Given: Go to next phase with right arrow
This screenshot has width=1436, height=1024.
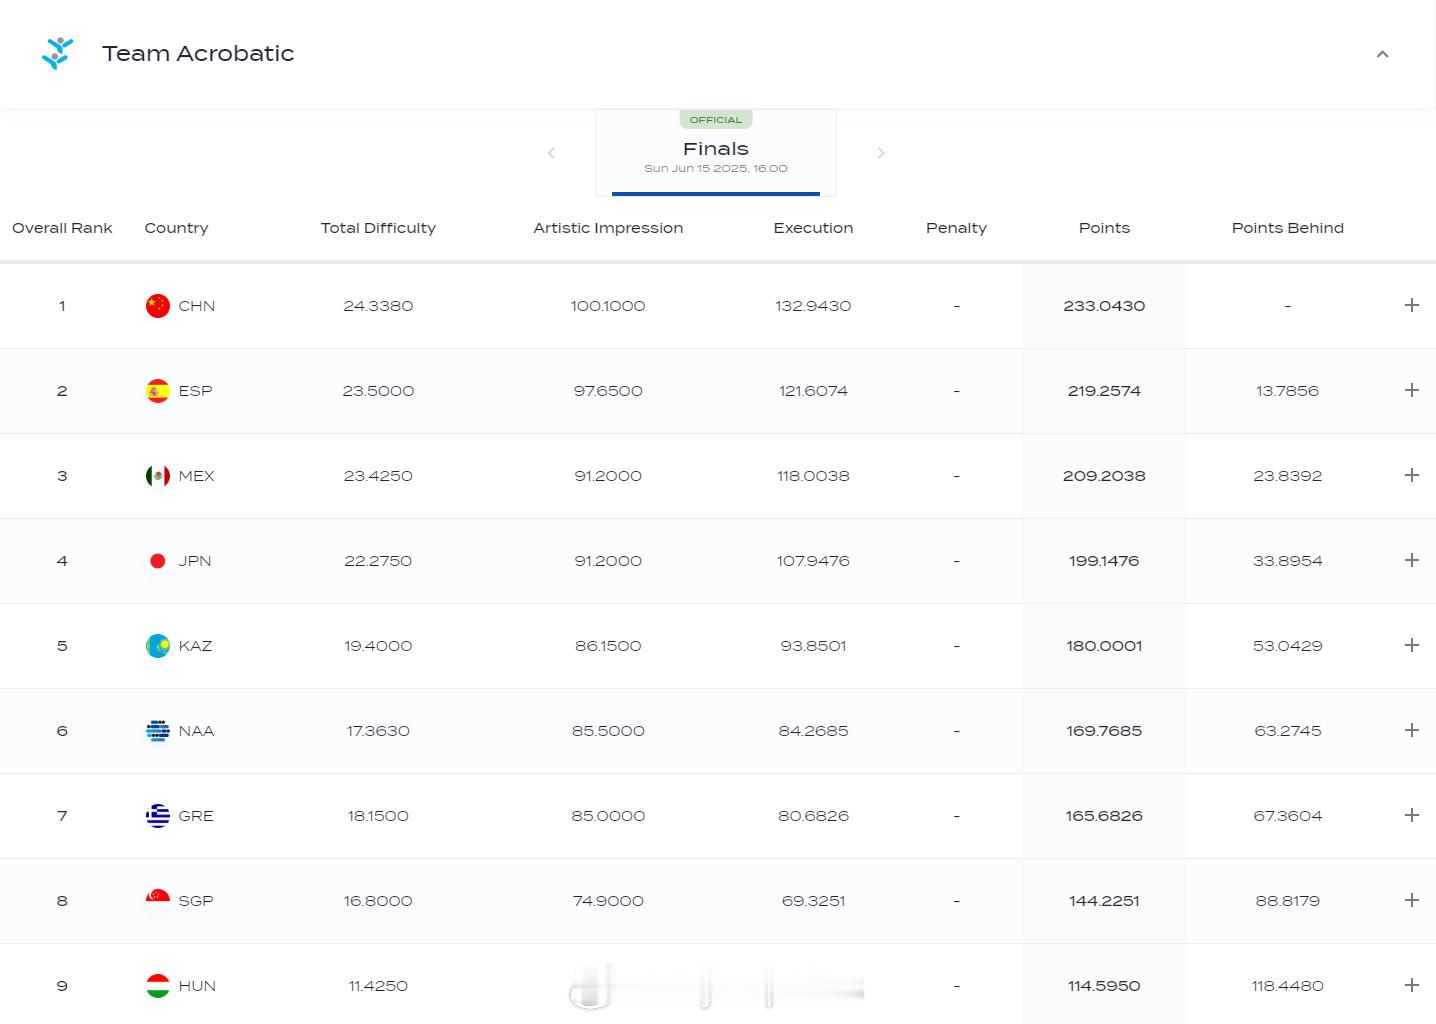Looking at the screenshot, I should tap(881, 153).
